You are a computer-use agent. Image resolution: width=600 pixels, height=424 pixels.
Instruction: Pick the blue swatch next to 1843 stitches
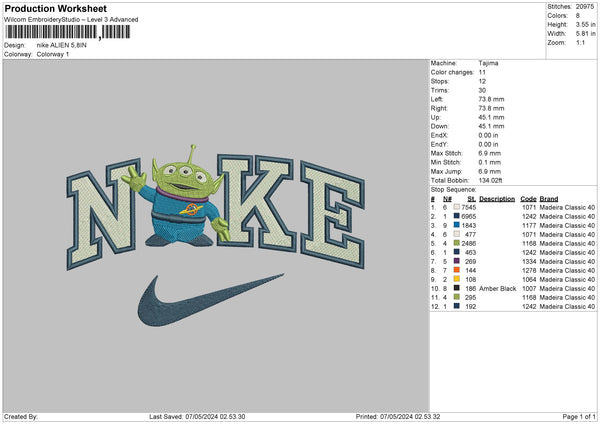[457, 225]
